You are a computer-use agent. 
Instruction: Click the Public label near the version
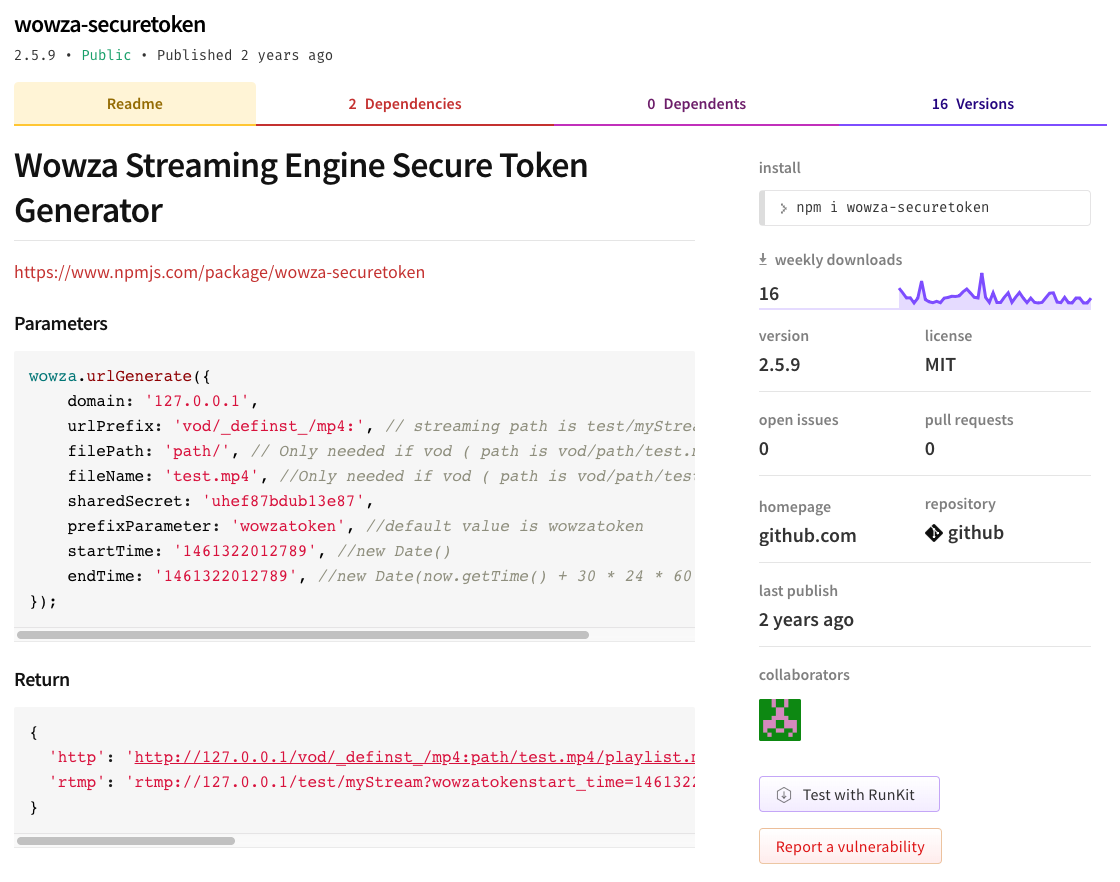click(106, 55)
